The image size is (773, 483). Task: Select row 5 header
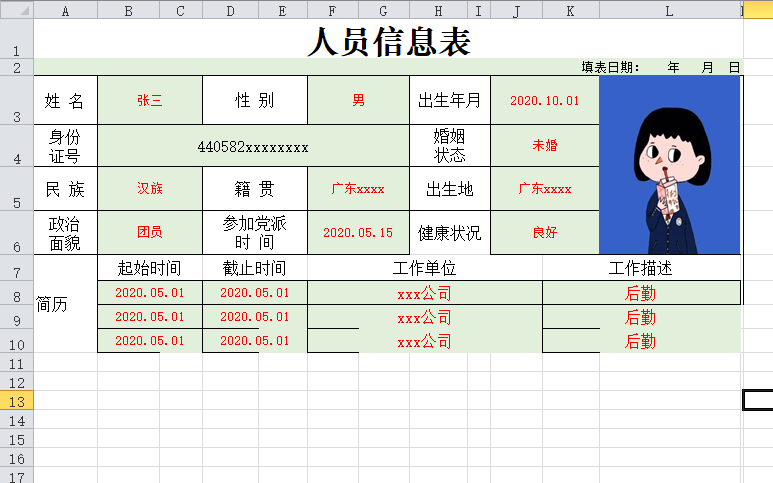tap(17, 189)
